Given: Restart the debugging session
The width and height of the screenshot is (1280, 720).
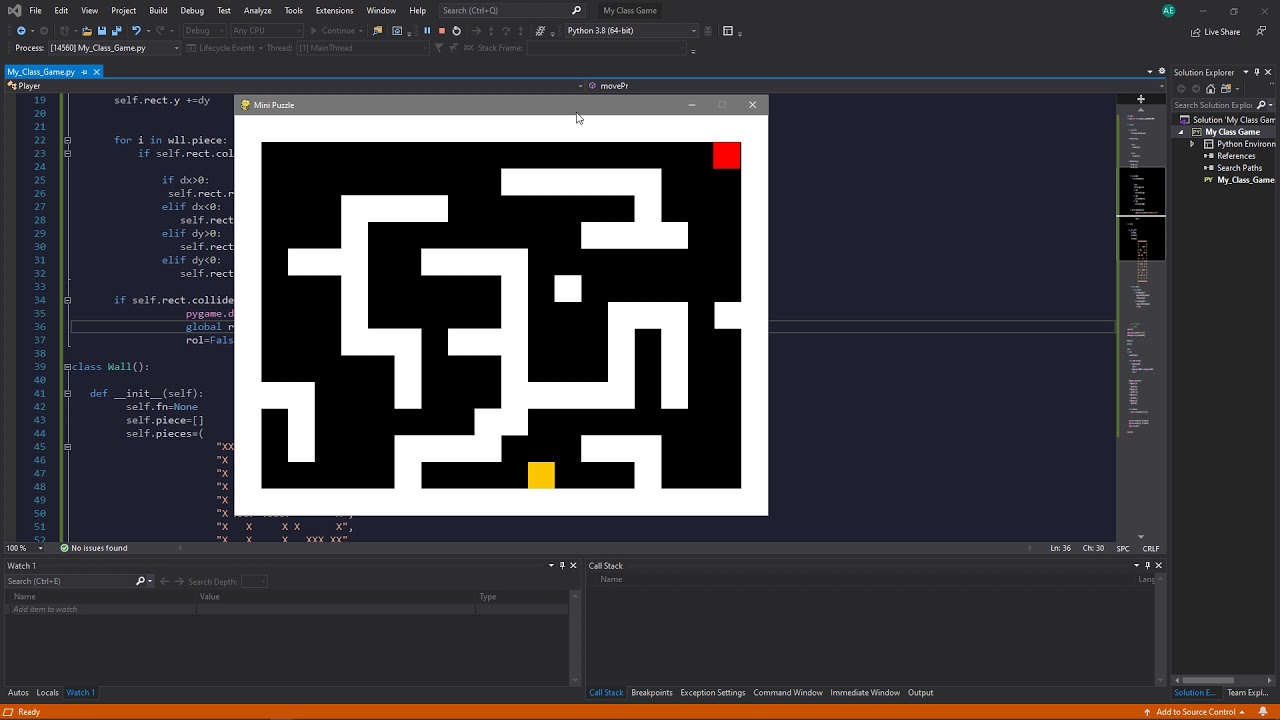Looking at the screenshot, I should coord(456,31).
